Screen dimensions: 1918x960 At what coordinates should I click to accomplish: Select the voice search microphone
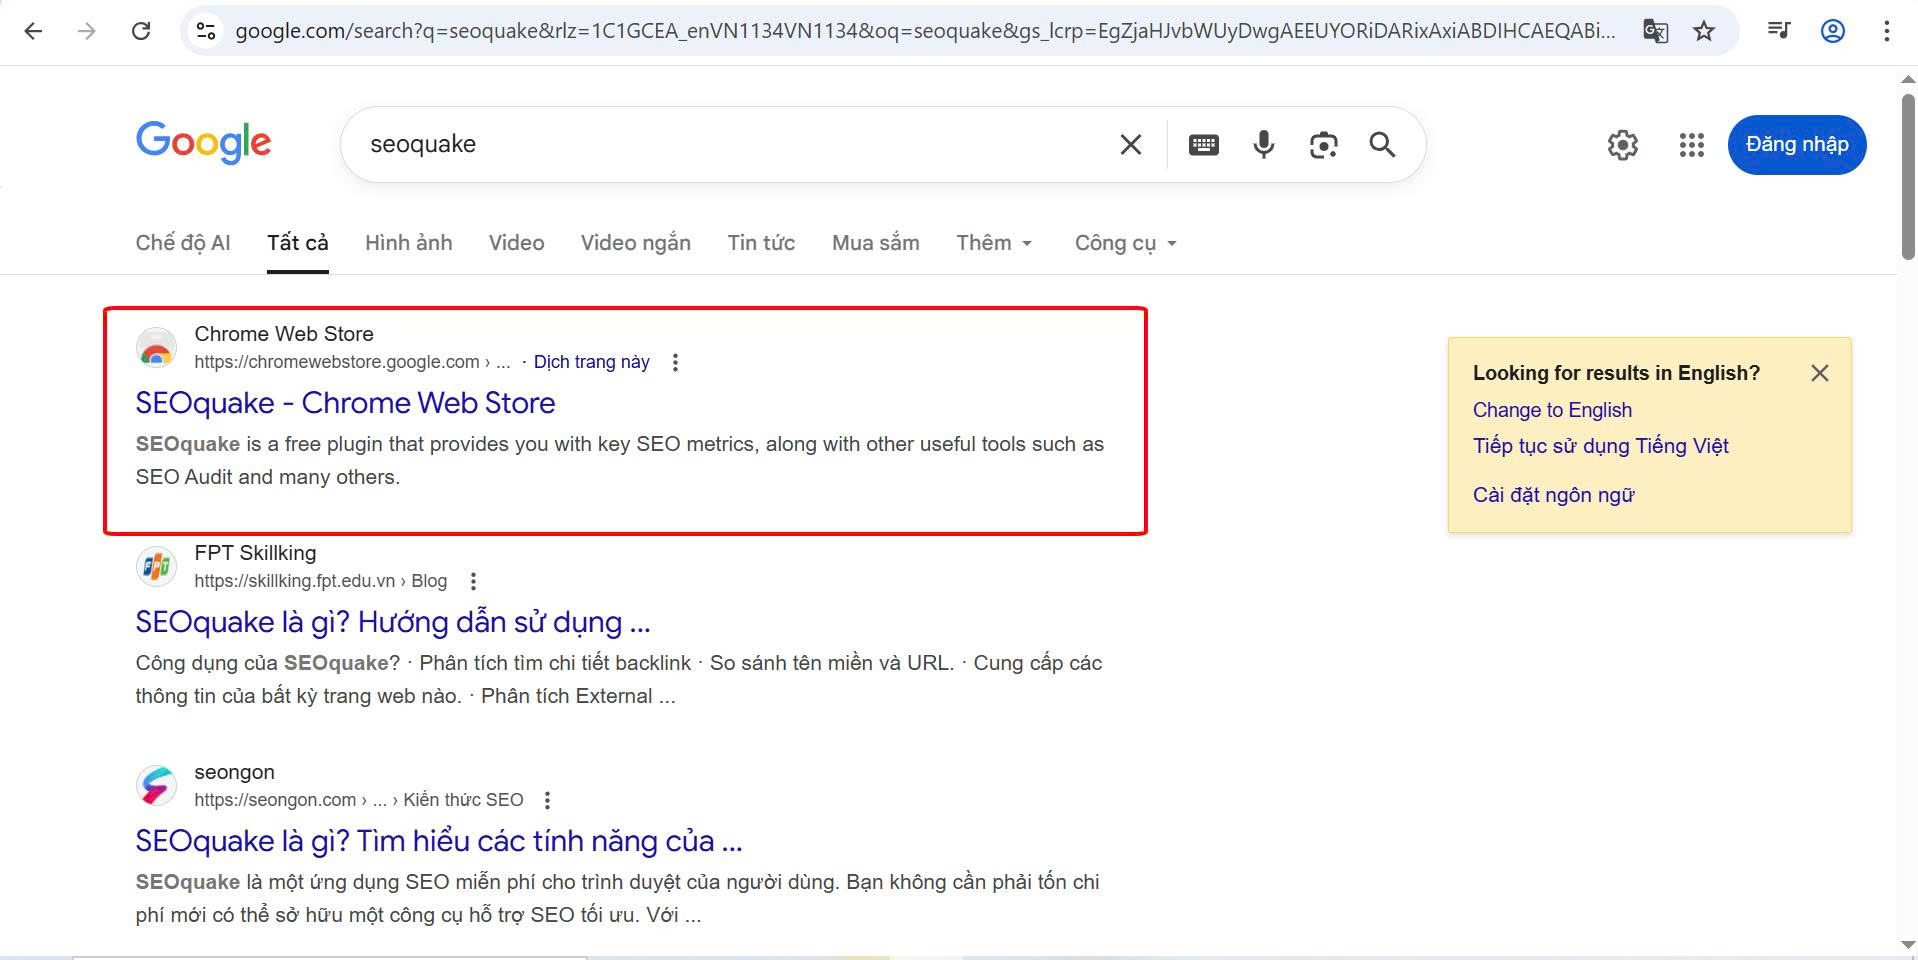click(x=1262, y=144)
